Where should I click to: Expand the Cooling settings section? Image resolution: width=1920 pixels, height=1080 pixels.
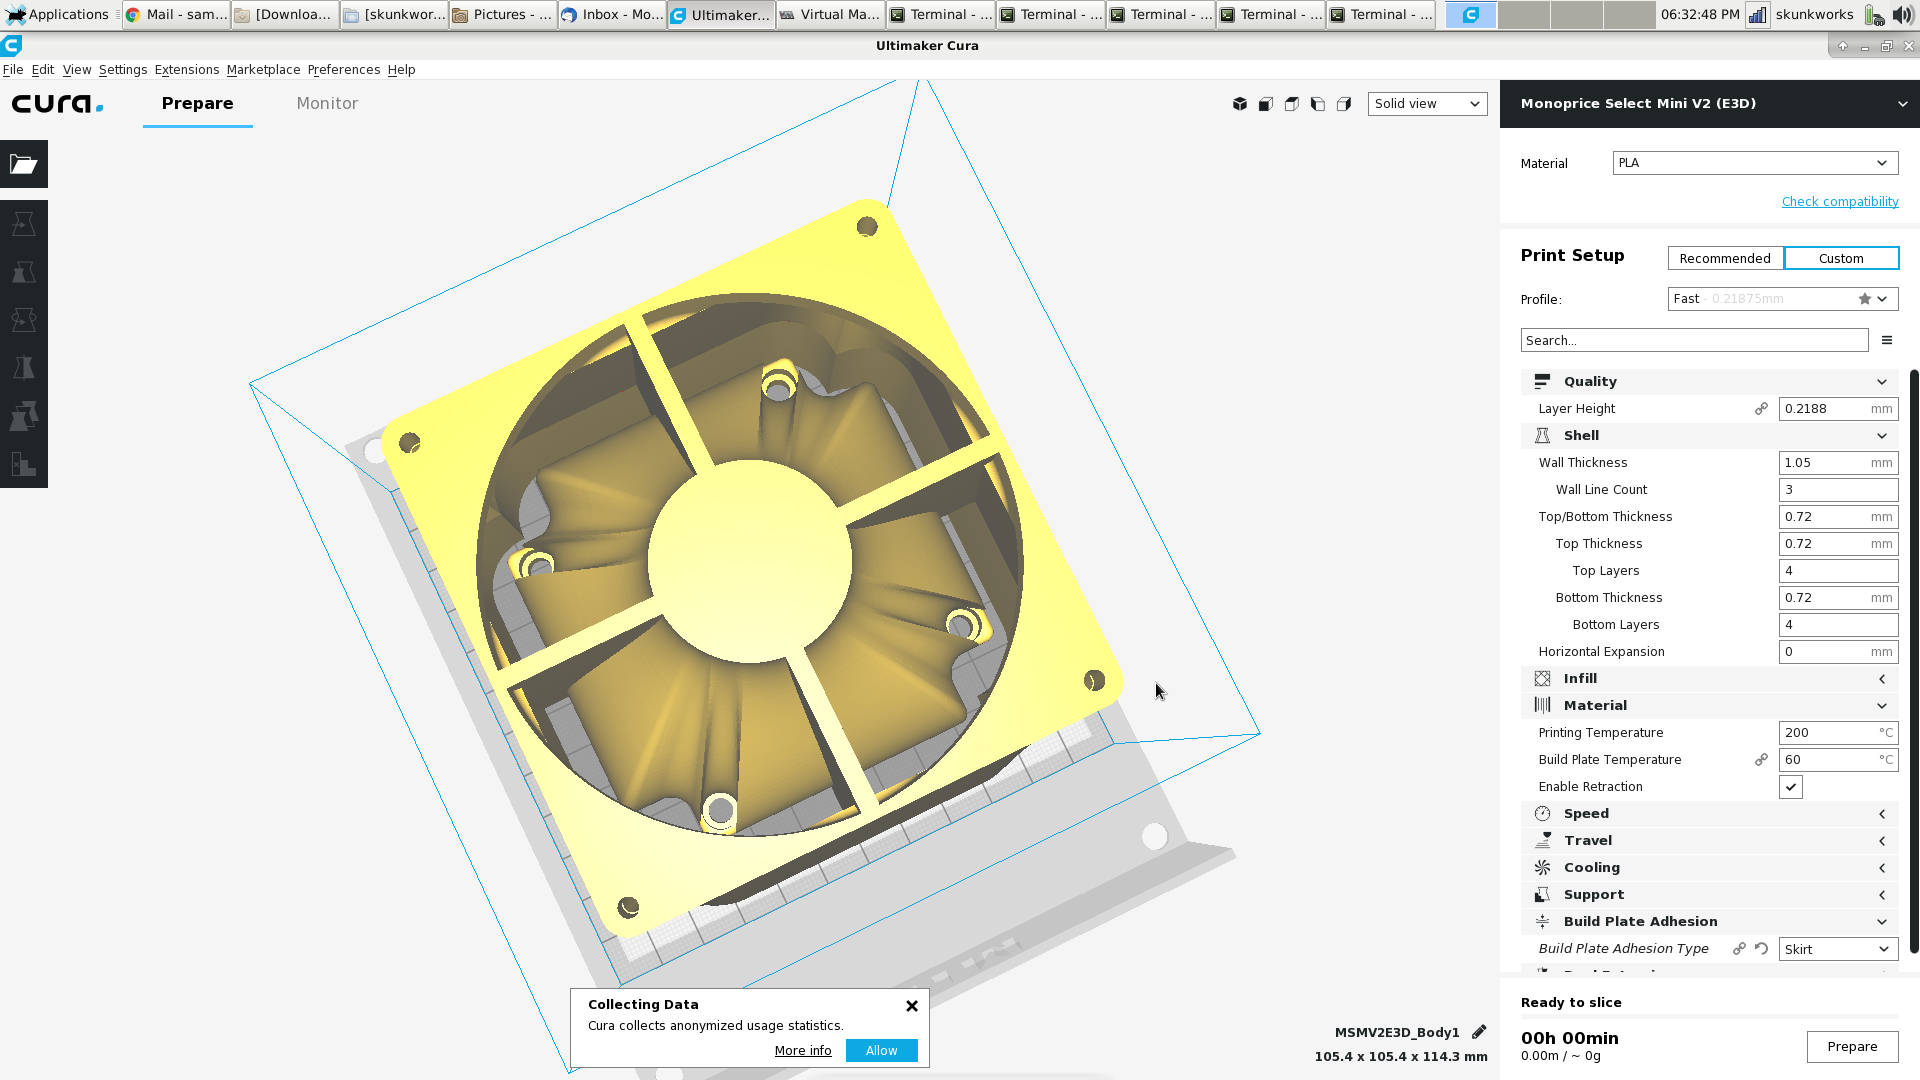pyautogui.click(x=1710, y=868)
